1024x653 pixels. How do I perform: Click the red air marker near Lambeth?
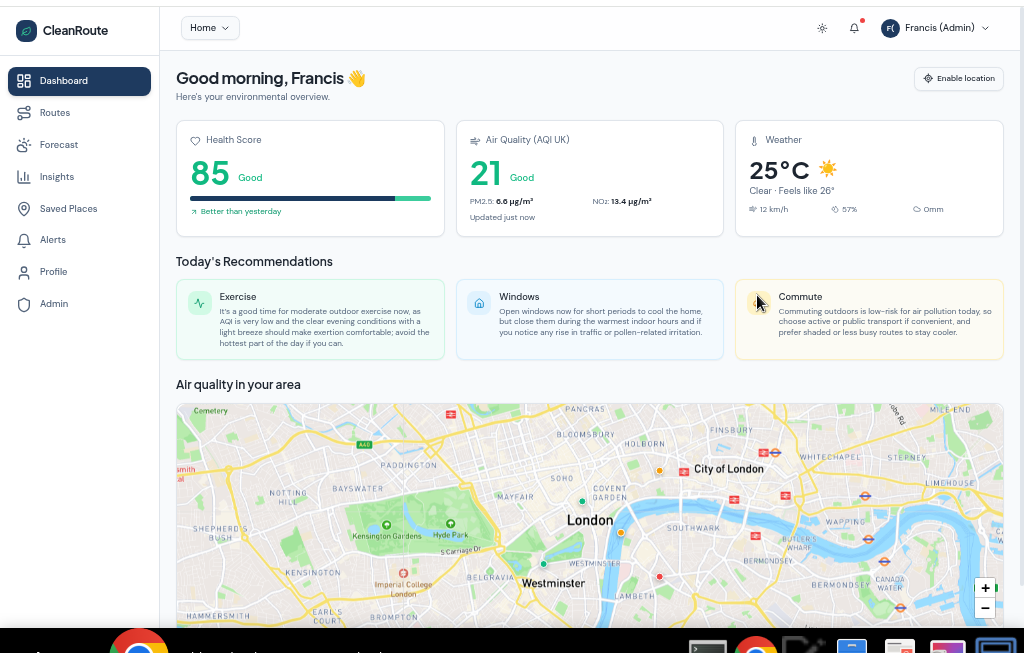(x=660, y=577)
